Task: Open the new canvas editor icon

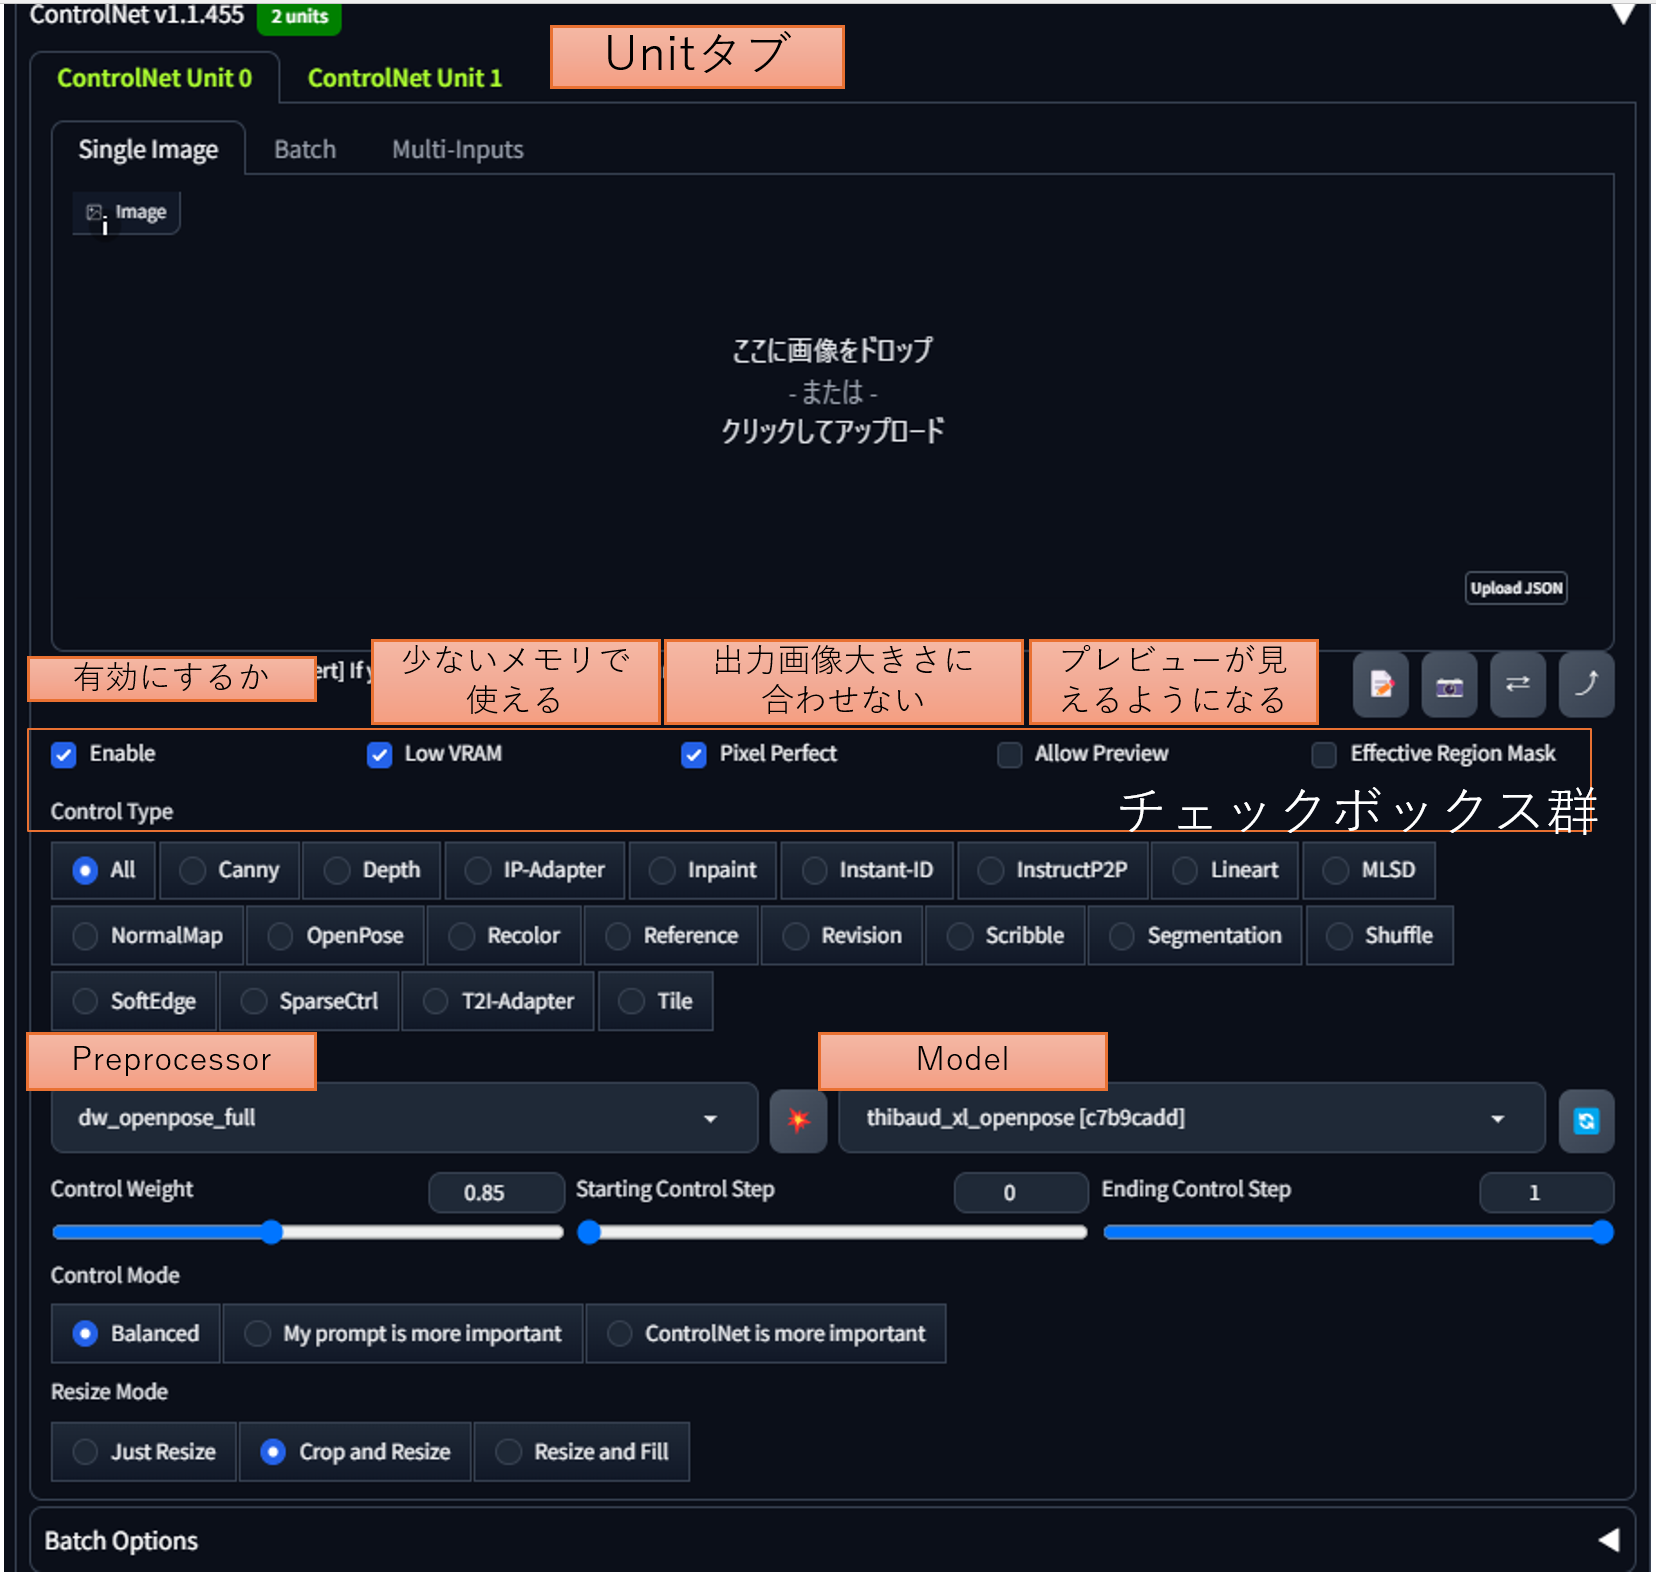Action: 1381,684
